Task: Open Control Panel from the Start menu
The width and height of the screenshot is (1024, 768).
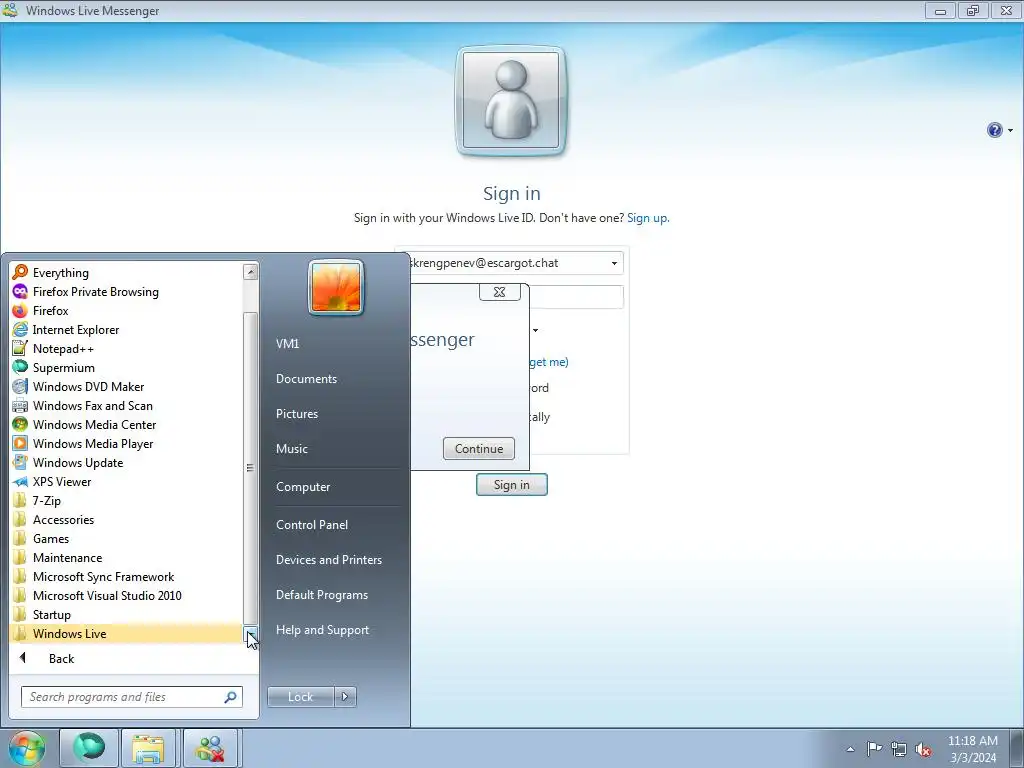Action: 312,524
